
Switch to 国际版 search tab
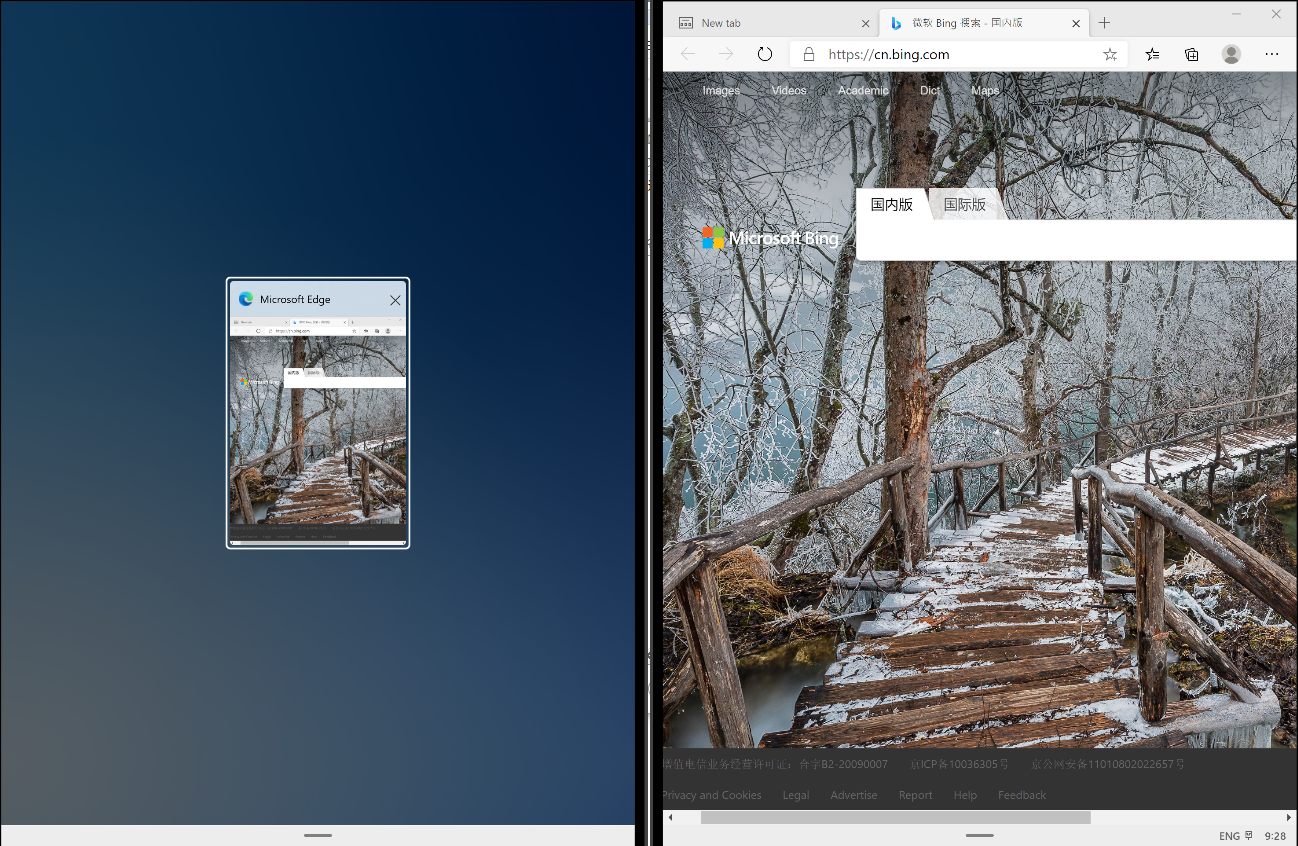[x=965, y=204]
